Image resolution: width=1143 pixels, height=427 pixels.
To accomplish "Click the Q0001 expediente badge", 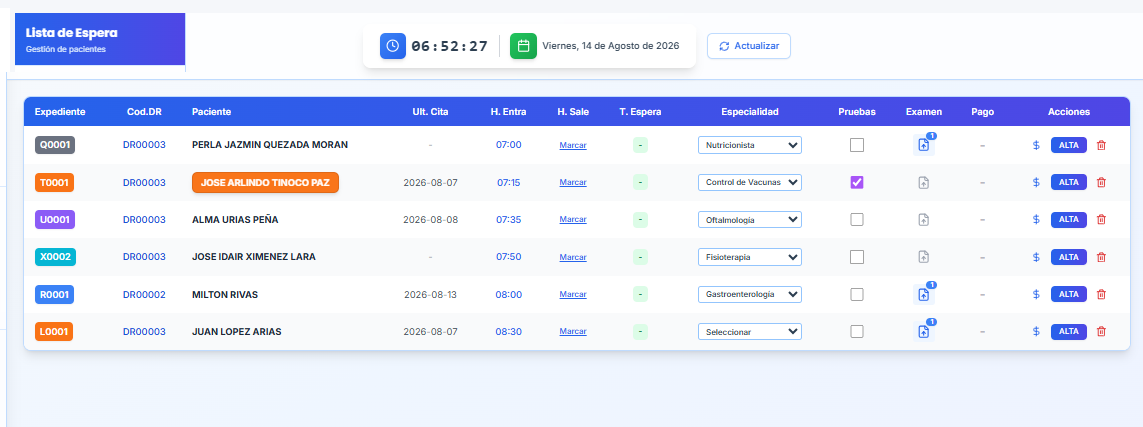I will (x=55, y=145).
